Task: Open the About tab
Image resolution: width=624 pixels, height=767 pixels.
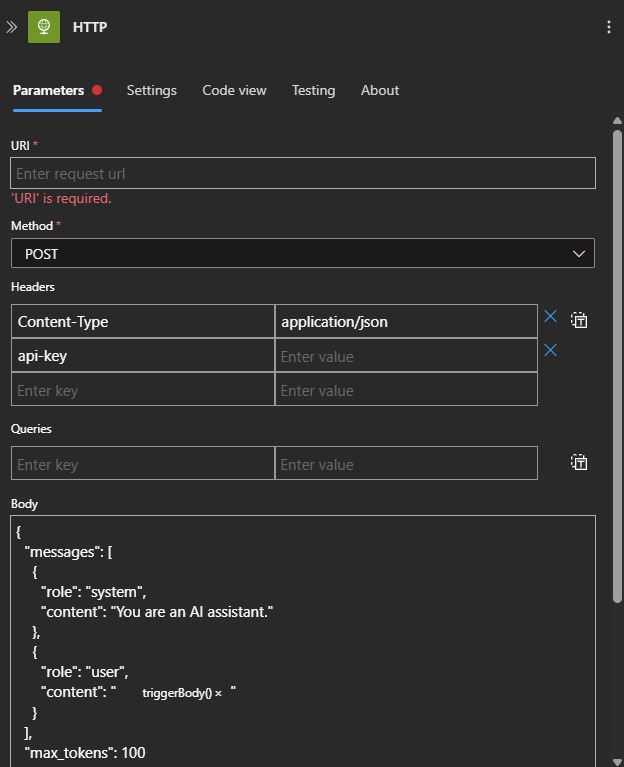Action: pos(380,90)
